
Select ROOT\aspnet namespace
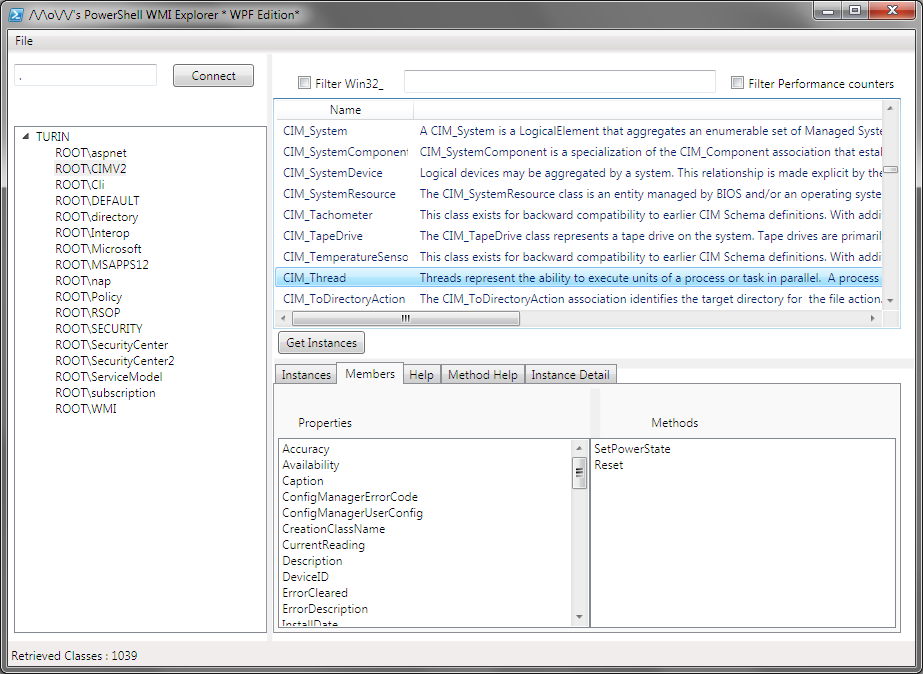[91, 152]
